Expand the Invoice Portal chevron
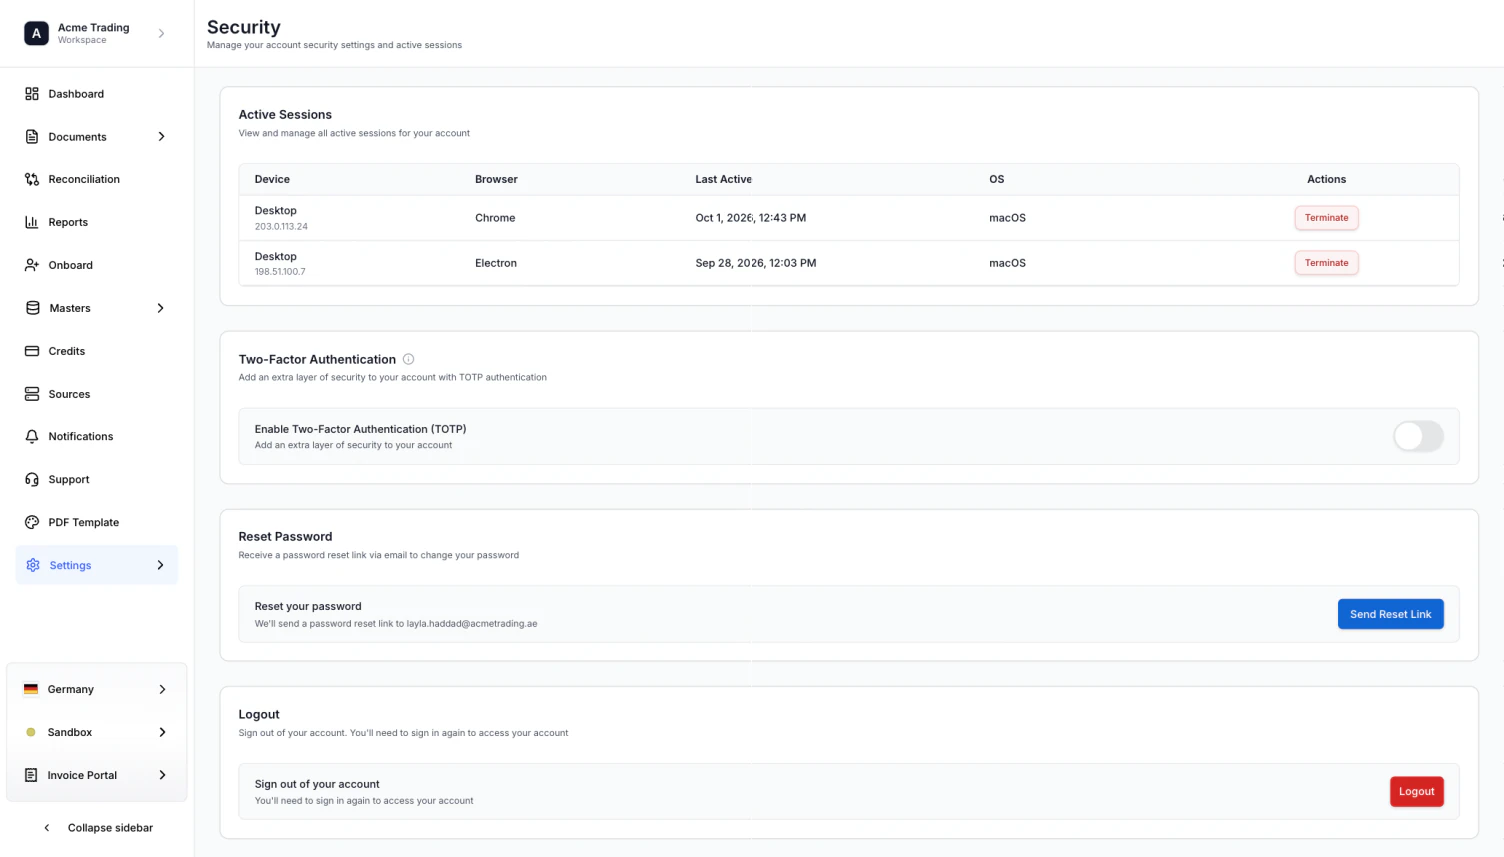Image resolution: width=1504 pixels, height=857 pixels. pyautogui.click(x=162, y=775)
